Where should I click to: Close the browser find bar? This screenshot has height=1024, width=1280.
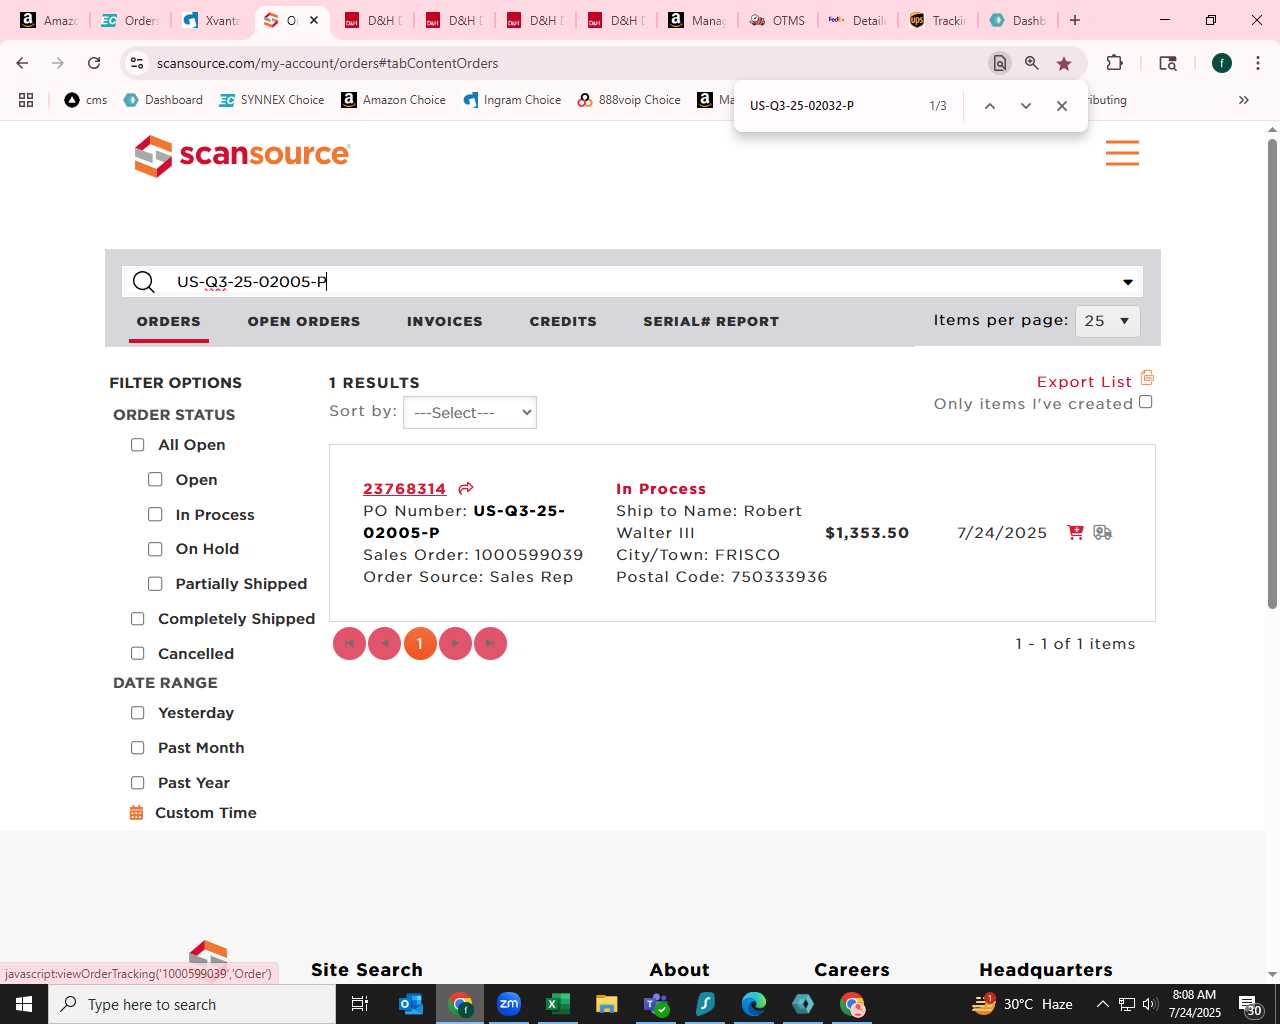(x=1062, y=106)
